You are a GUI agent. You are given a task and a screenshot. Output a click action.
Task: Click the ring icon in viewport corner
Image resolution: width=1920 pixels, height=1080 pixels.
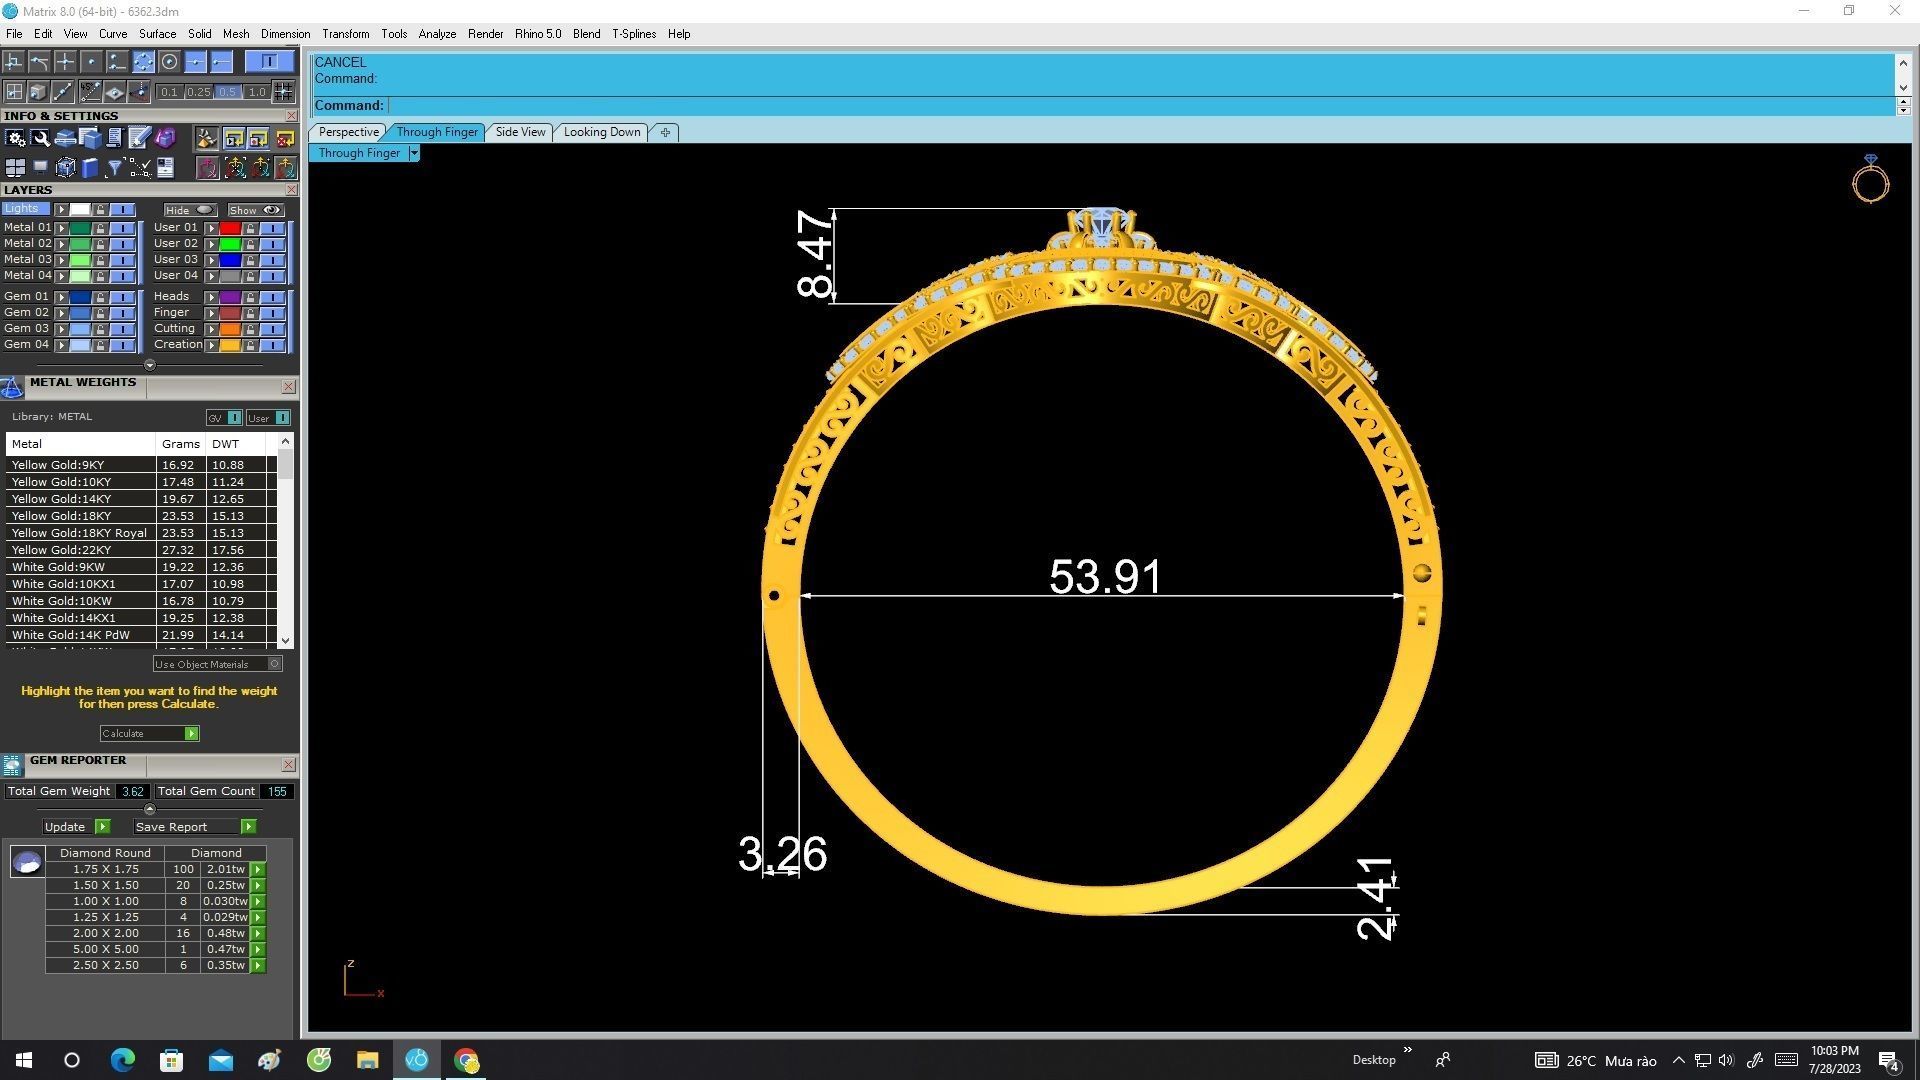point(1870,179)
